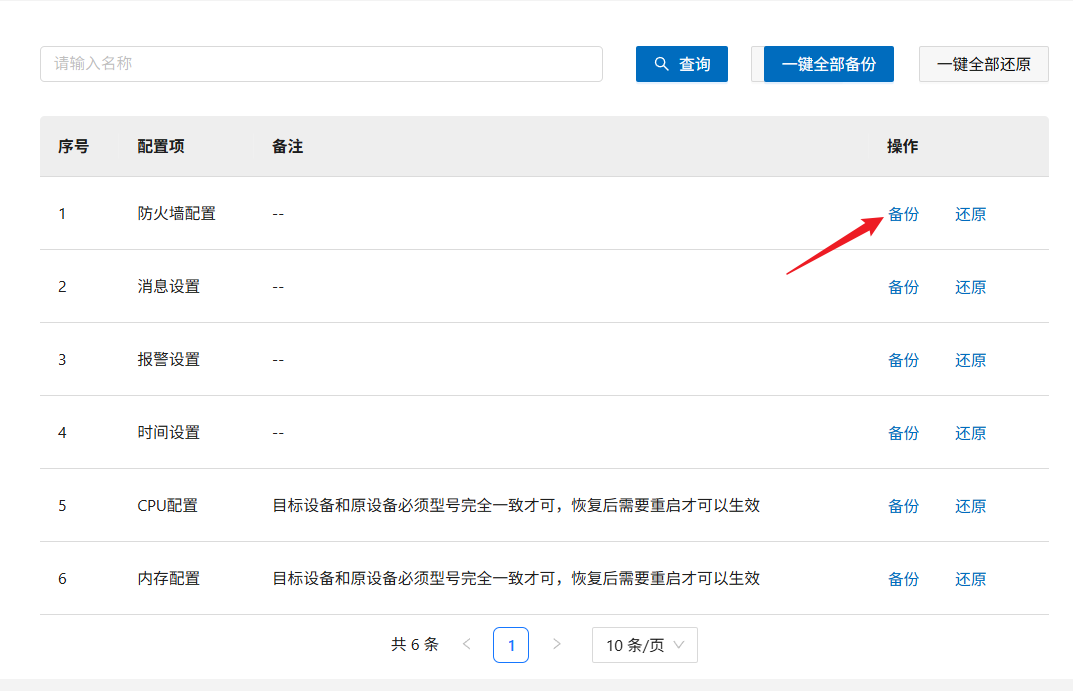This screenshot has width=1073, height=691.
Task: Click the 查询 search button
Action: (681, 64)
